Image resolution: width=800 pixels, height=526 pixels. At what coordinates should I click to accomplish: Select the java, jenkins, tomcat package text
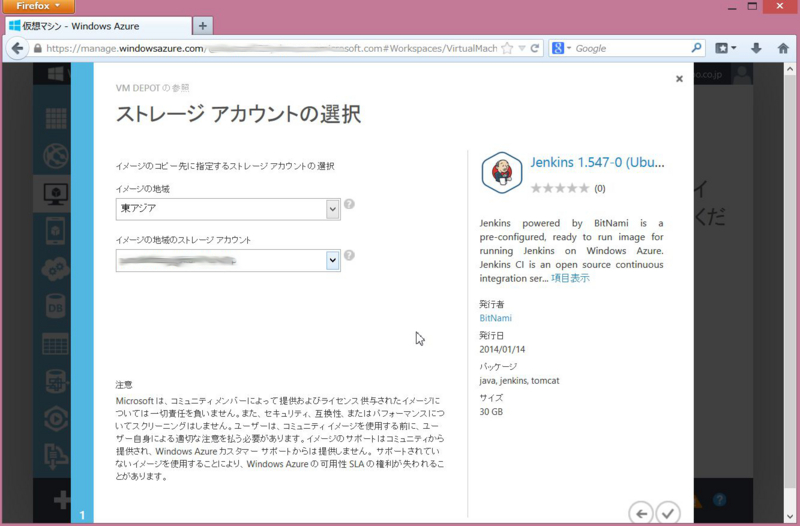pyautogui.click(x=519, y=381)
